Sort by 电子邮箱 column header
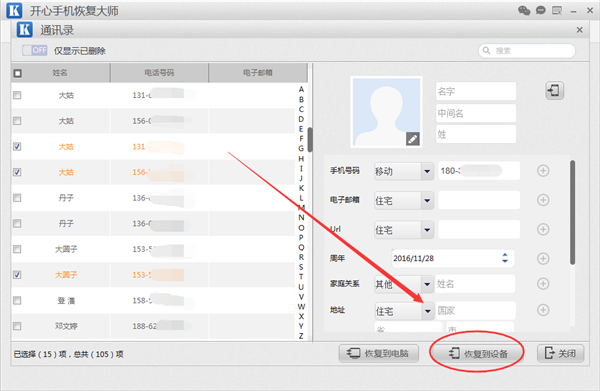The width and height of the screenshot is (600, 391). [x=258, y=73]
